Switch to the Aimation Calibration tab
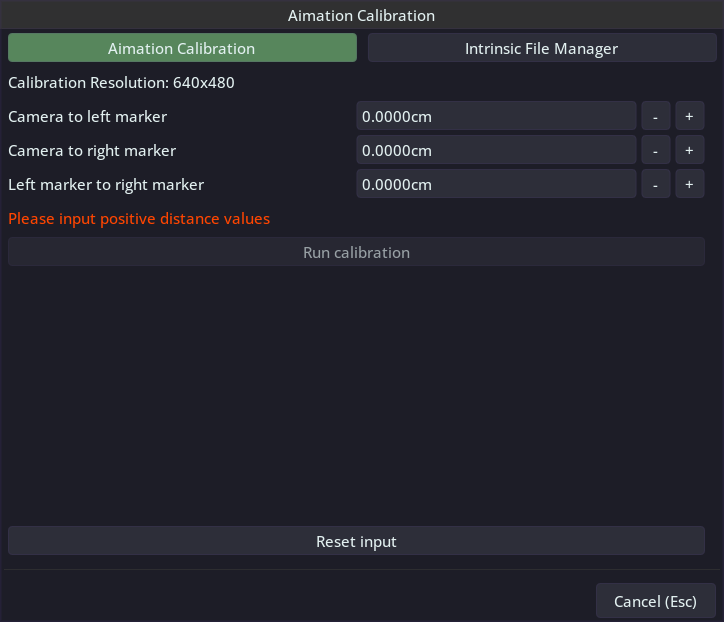Screen dimensions: 724x622 pos(182,48)
